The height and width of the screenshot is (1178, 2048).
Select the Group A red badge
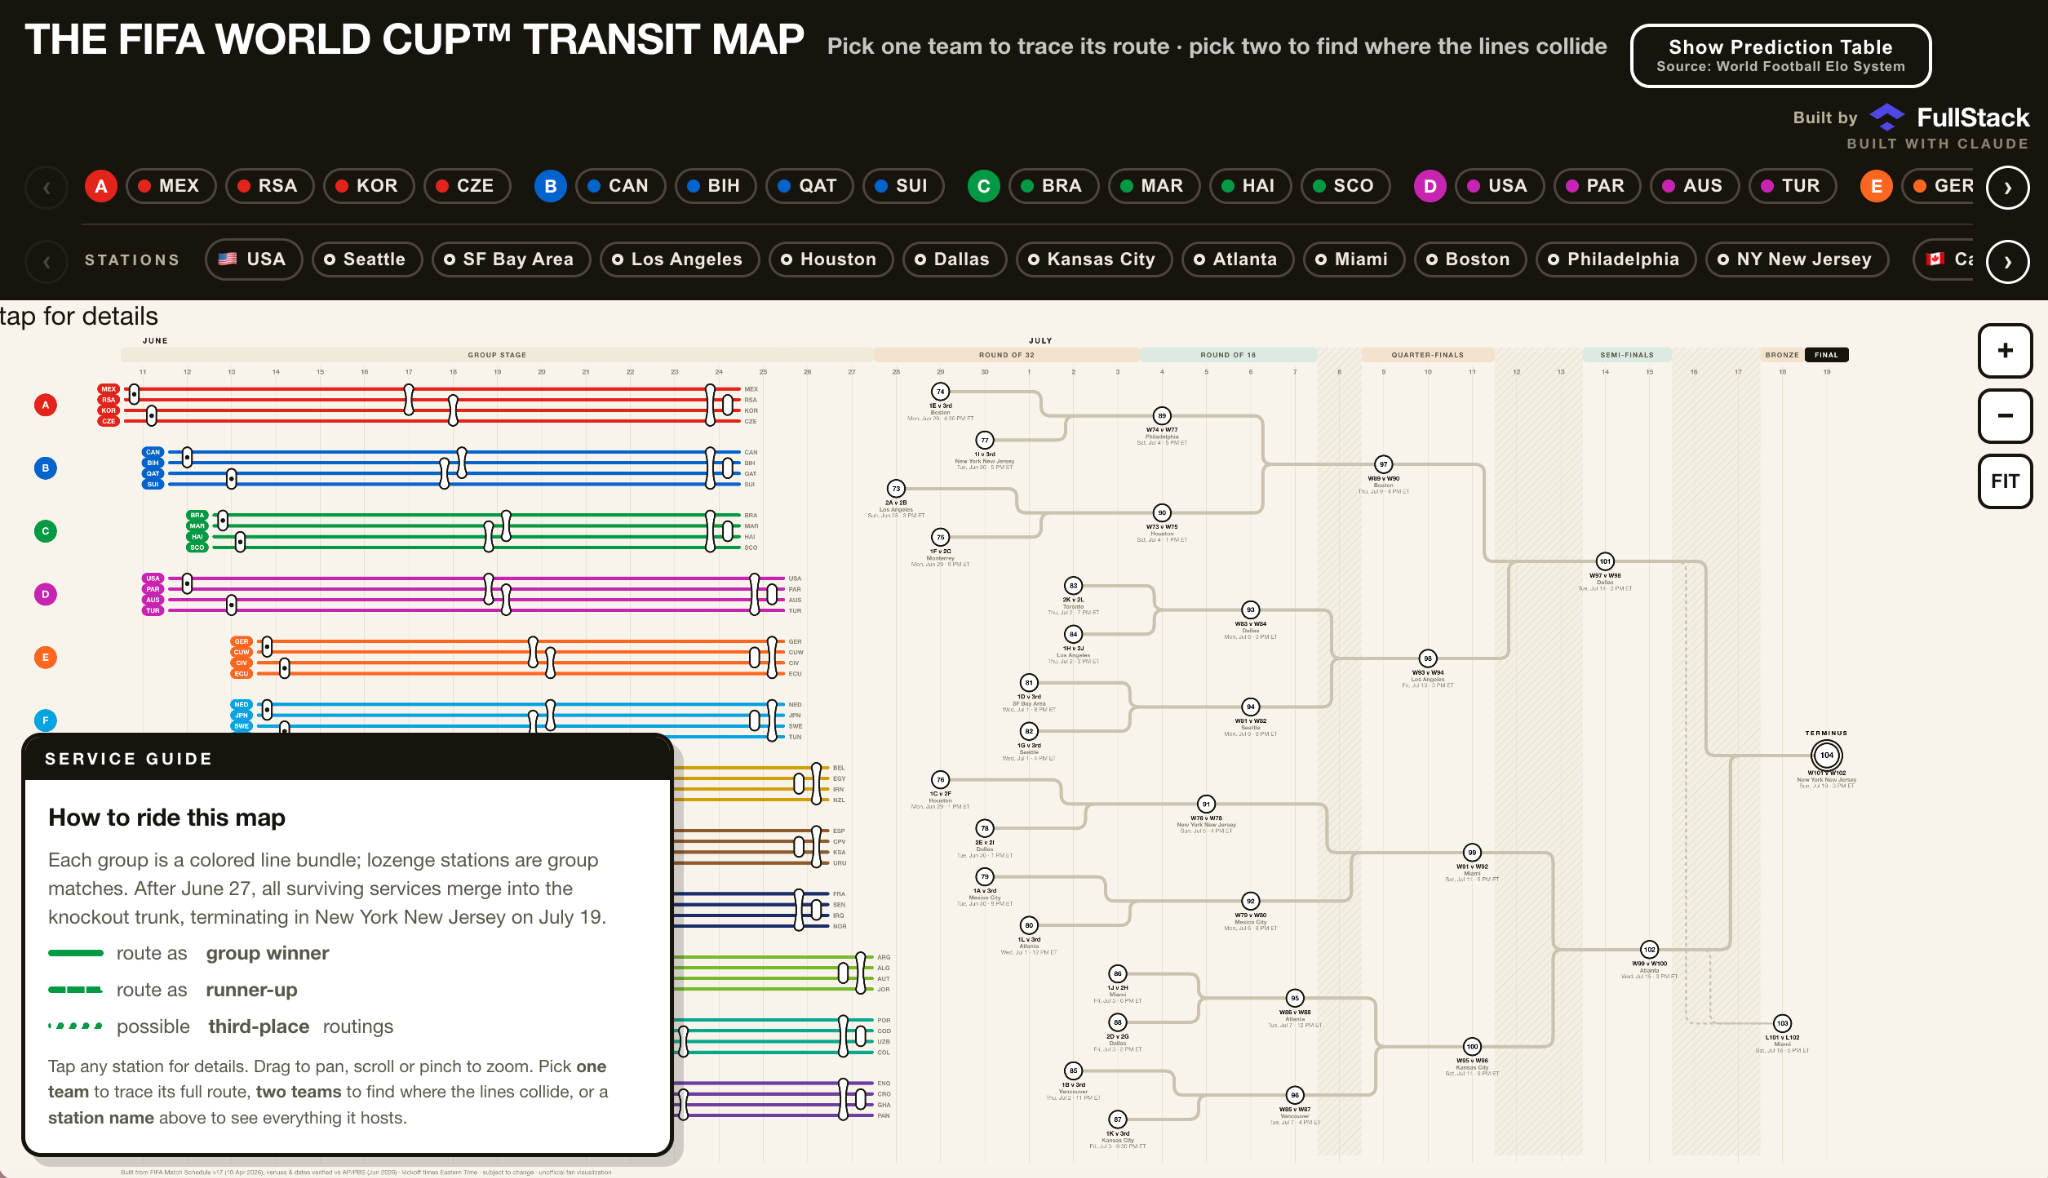click(x=101, y=186)
